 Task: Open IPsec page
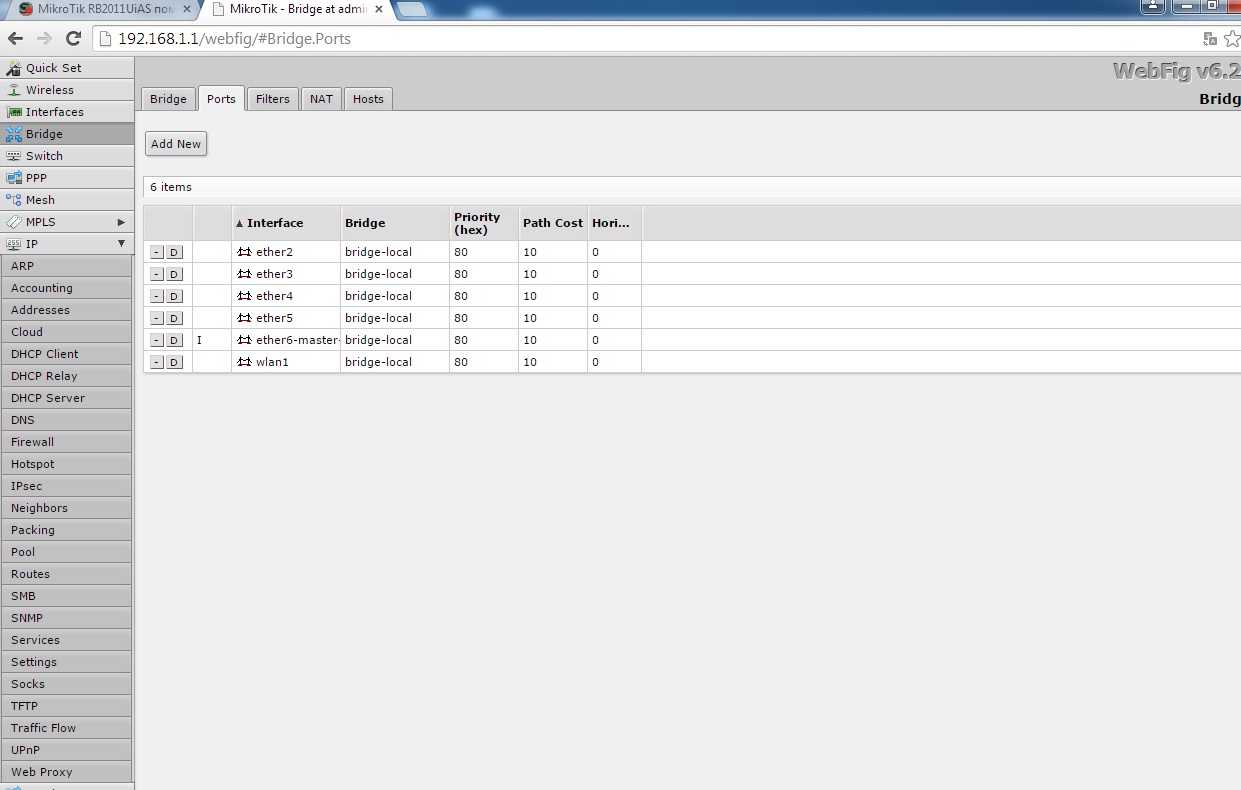tap(66, 486)
